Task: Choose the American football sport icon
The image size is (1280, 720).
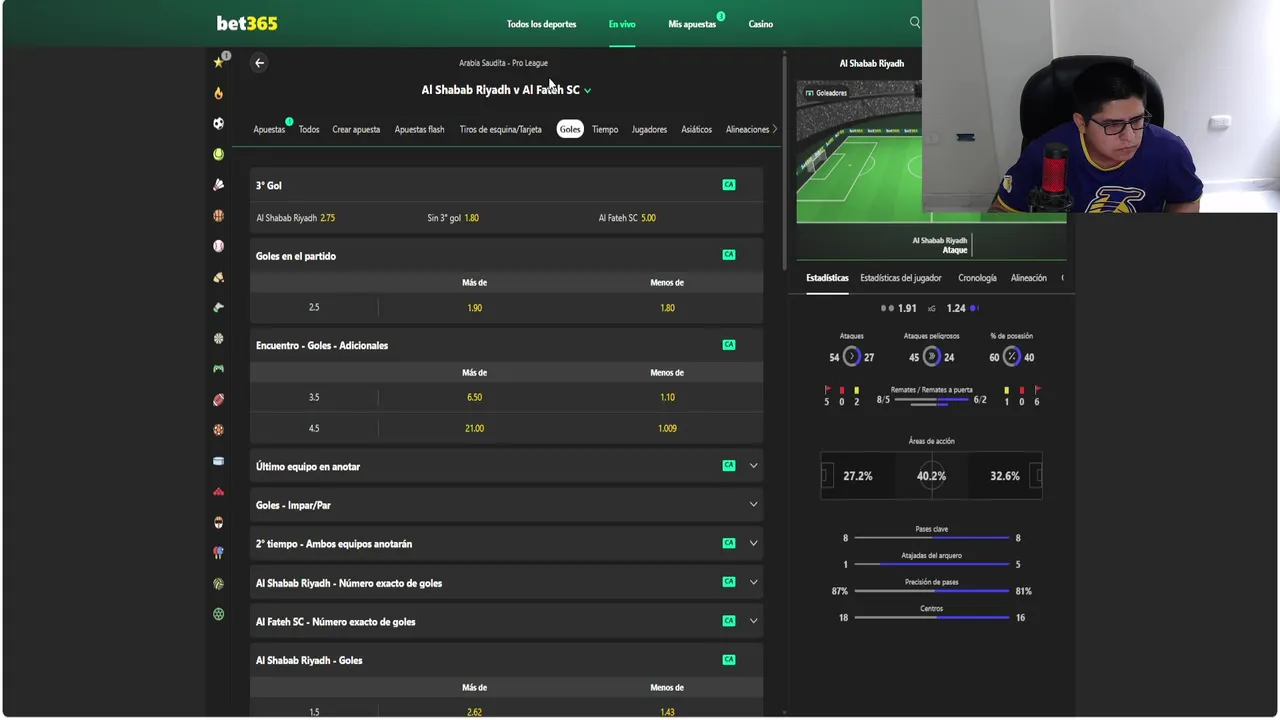Action: pos(218,399)
